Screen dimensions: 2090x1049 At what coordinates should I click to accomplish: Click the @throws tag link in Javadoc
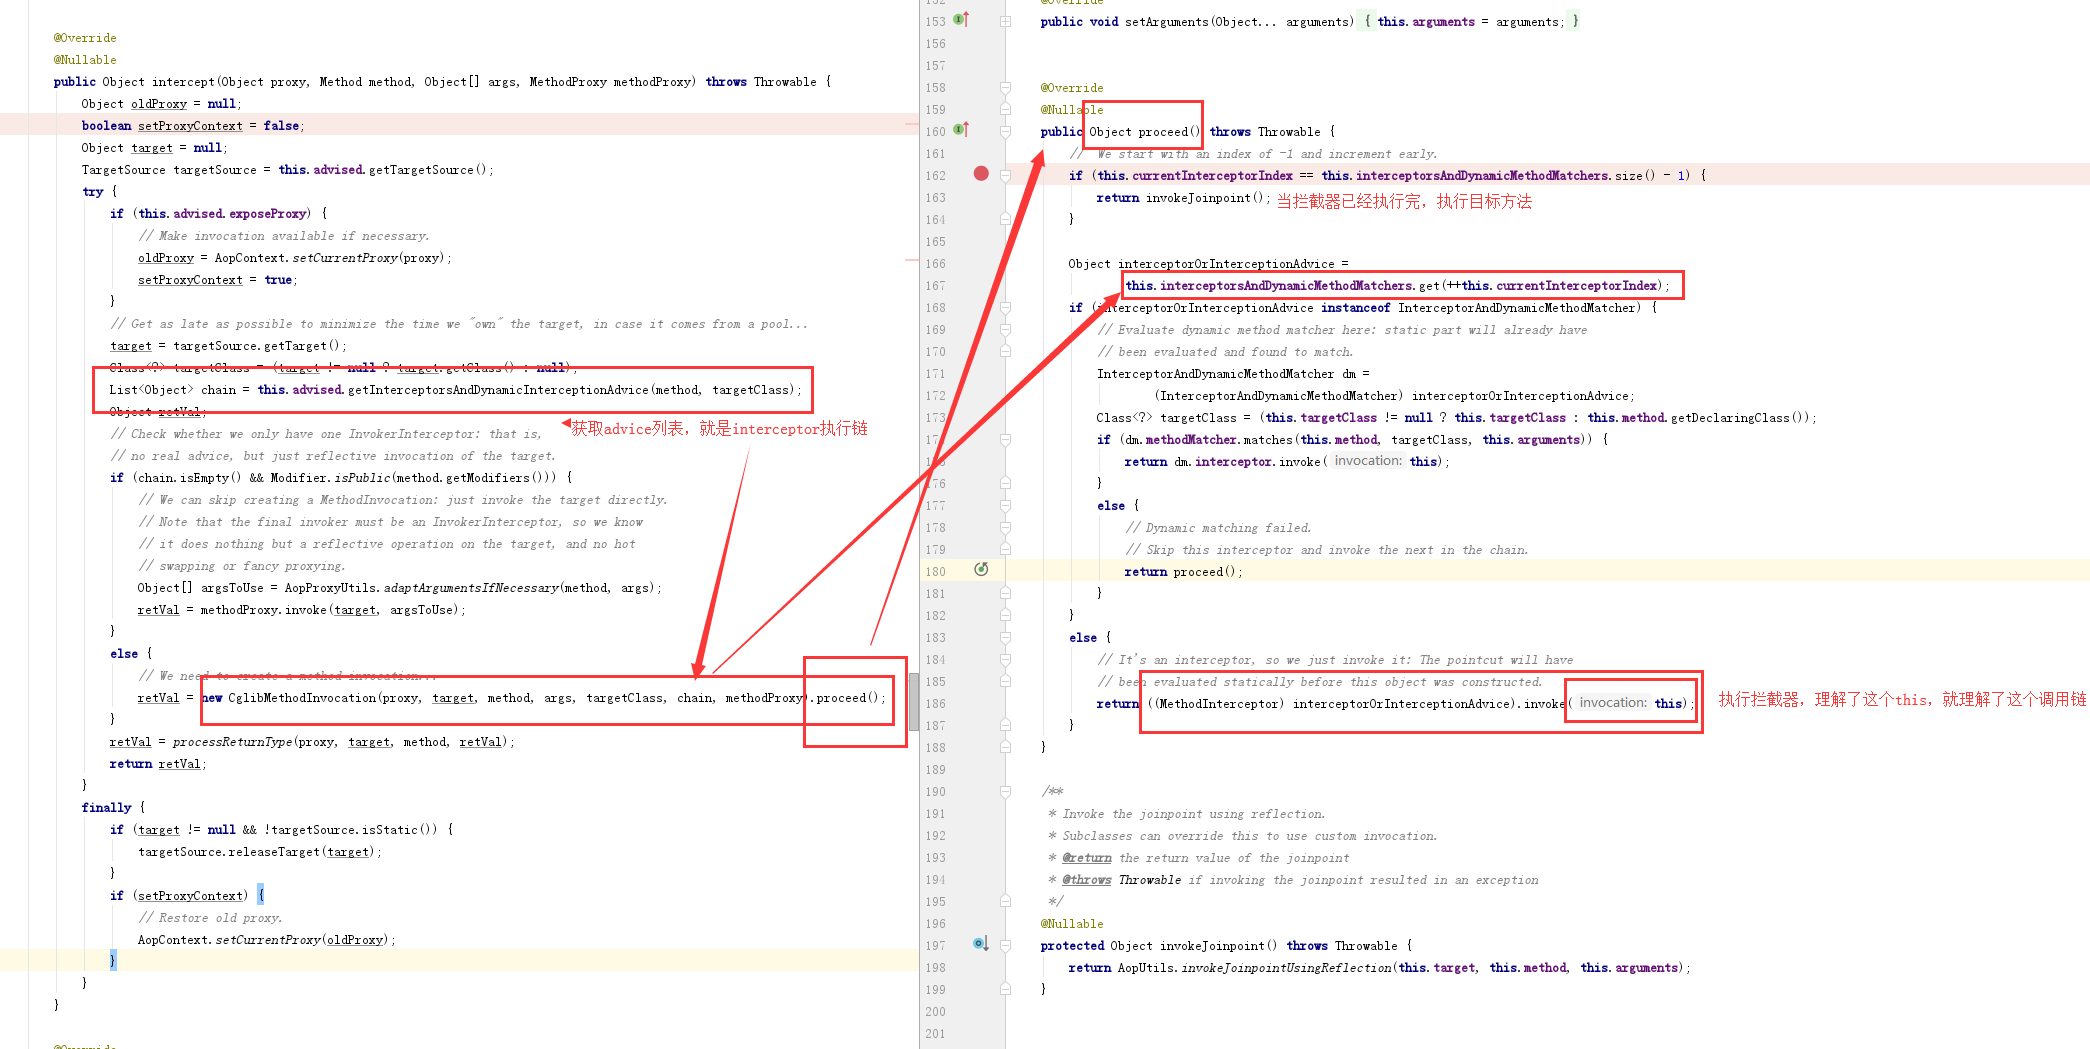pos(1085,879)
